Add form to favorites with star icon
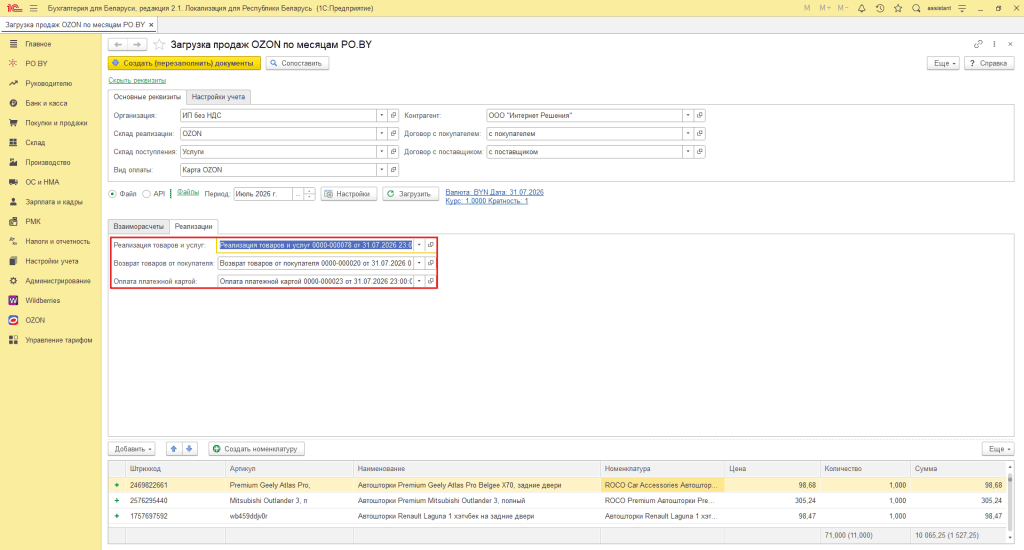This screenshot has width=1024, height=550. point(159,44)
